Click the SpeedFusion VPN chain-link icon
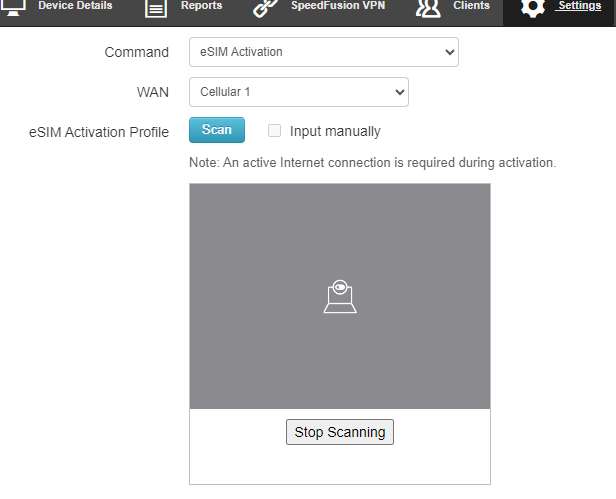This screenshot has width=616, height=499. click(x=265, y=9)
